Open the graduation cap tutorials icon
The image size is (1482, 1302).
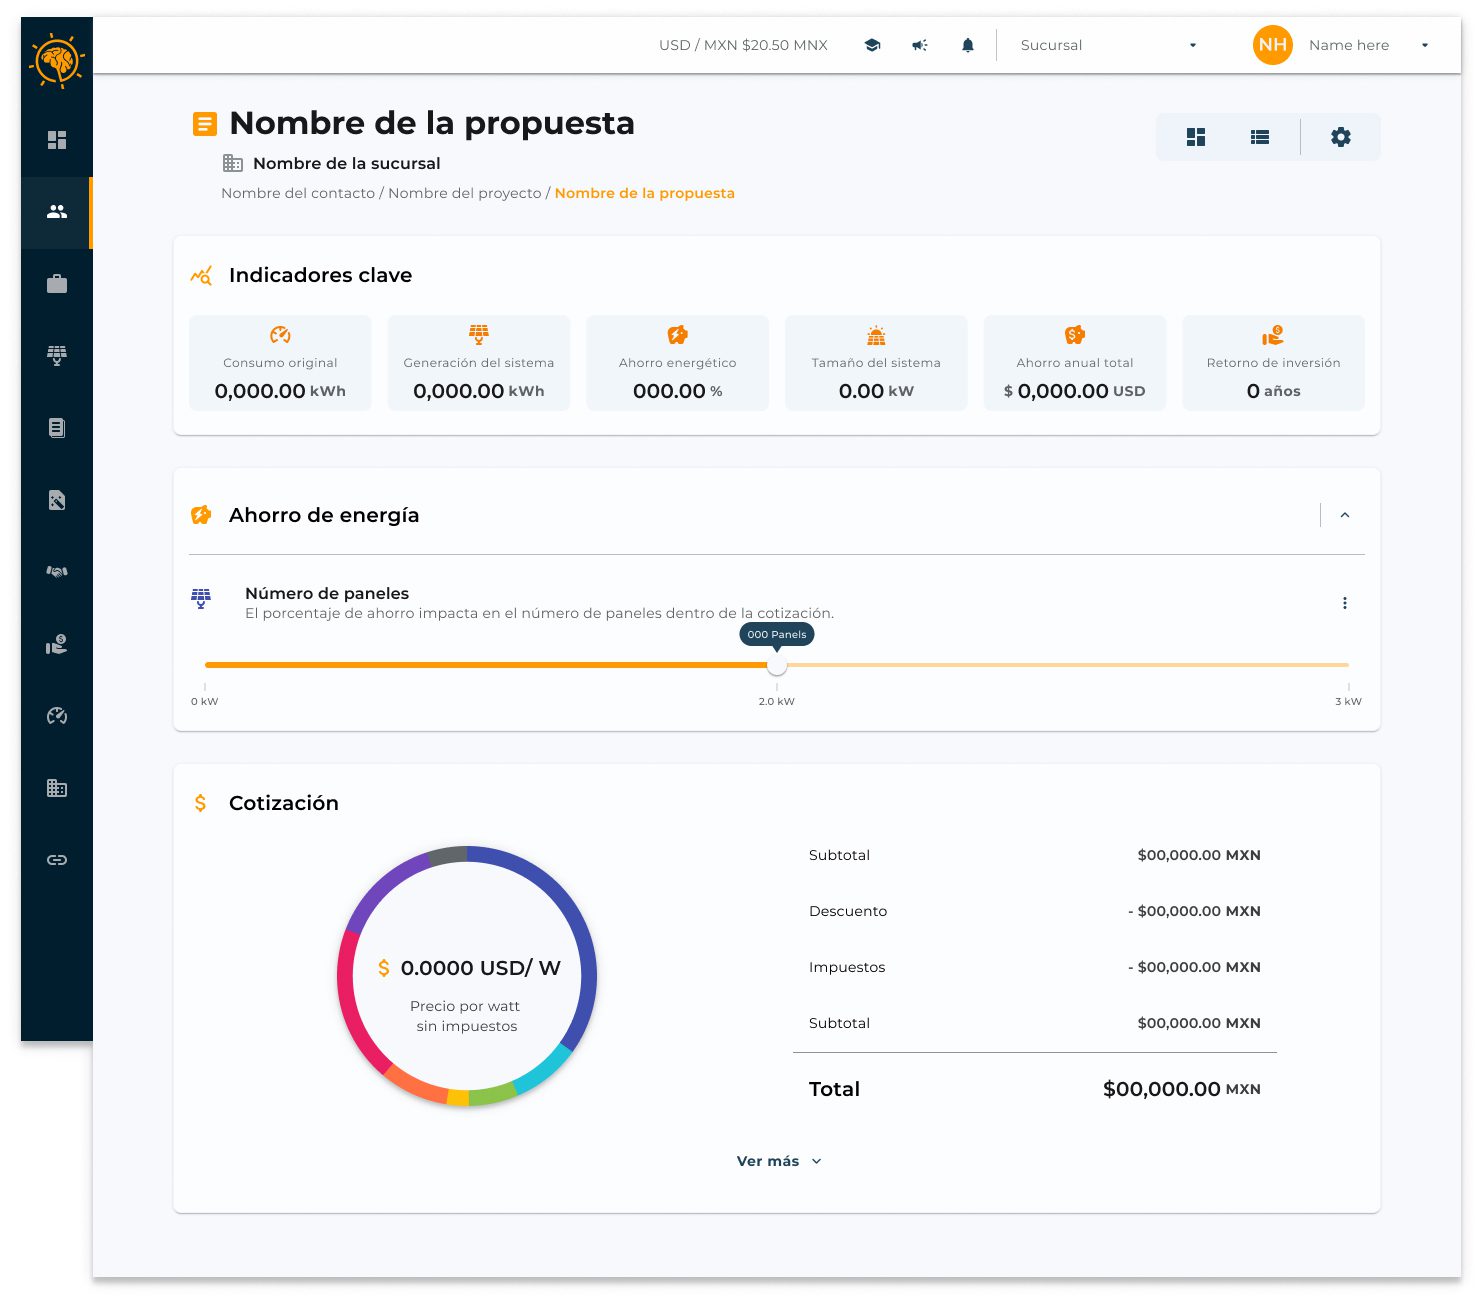coord(872,45)
